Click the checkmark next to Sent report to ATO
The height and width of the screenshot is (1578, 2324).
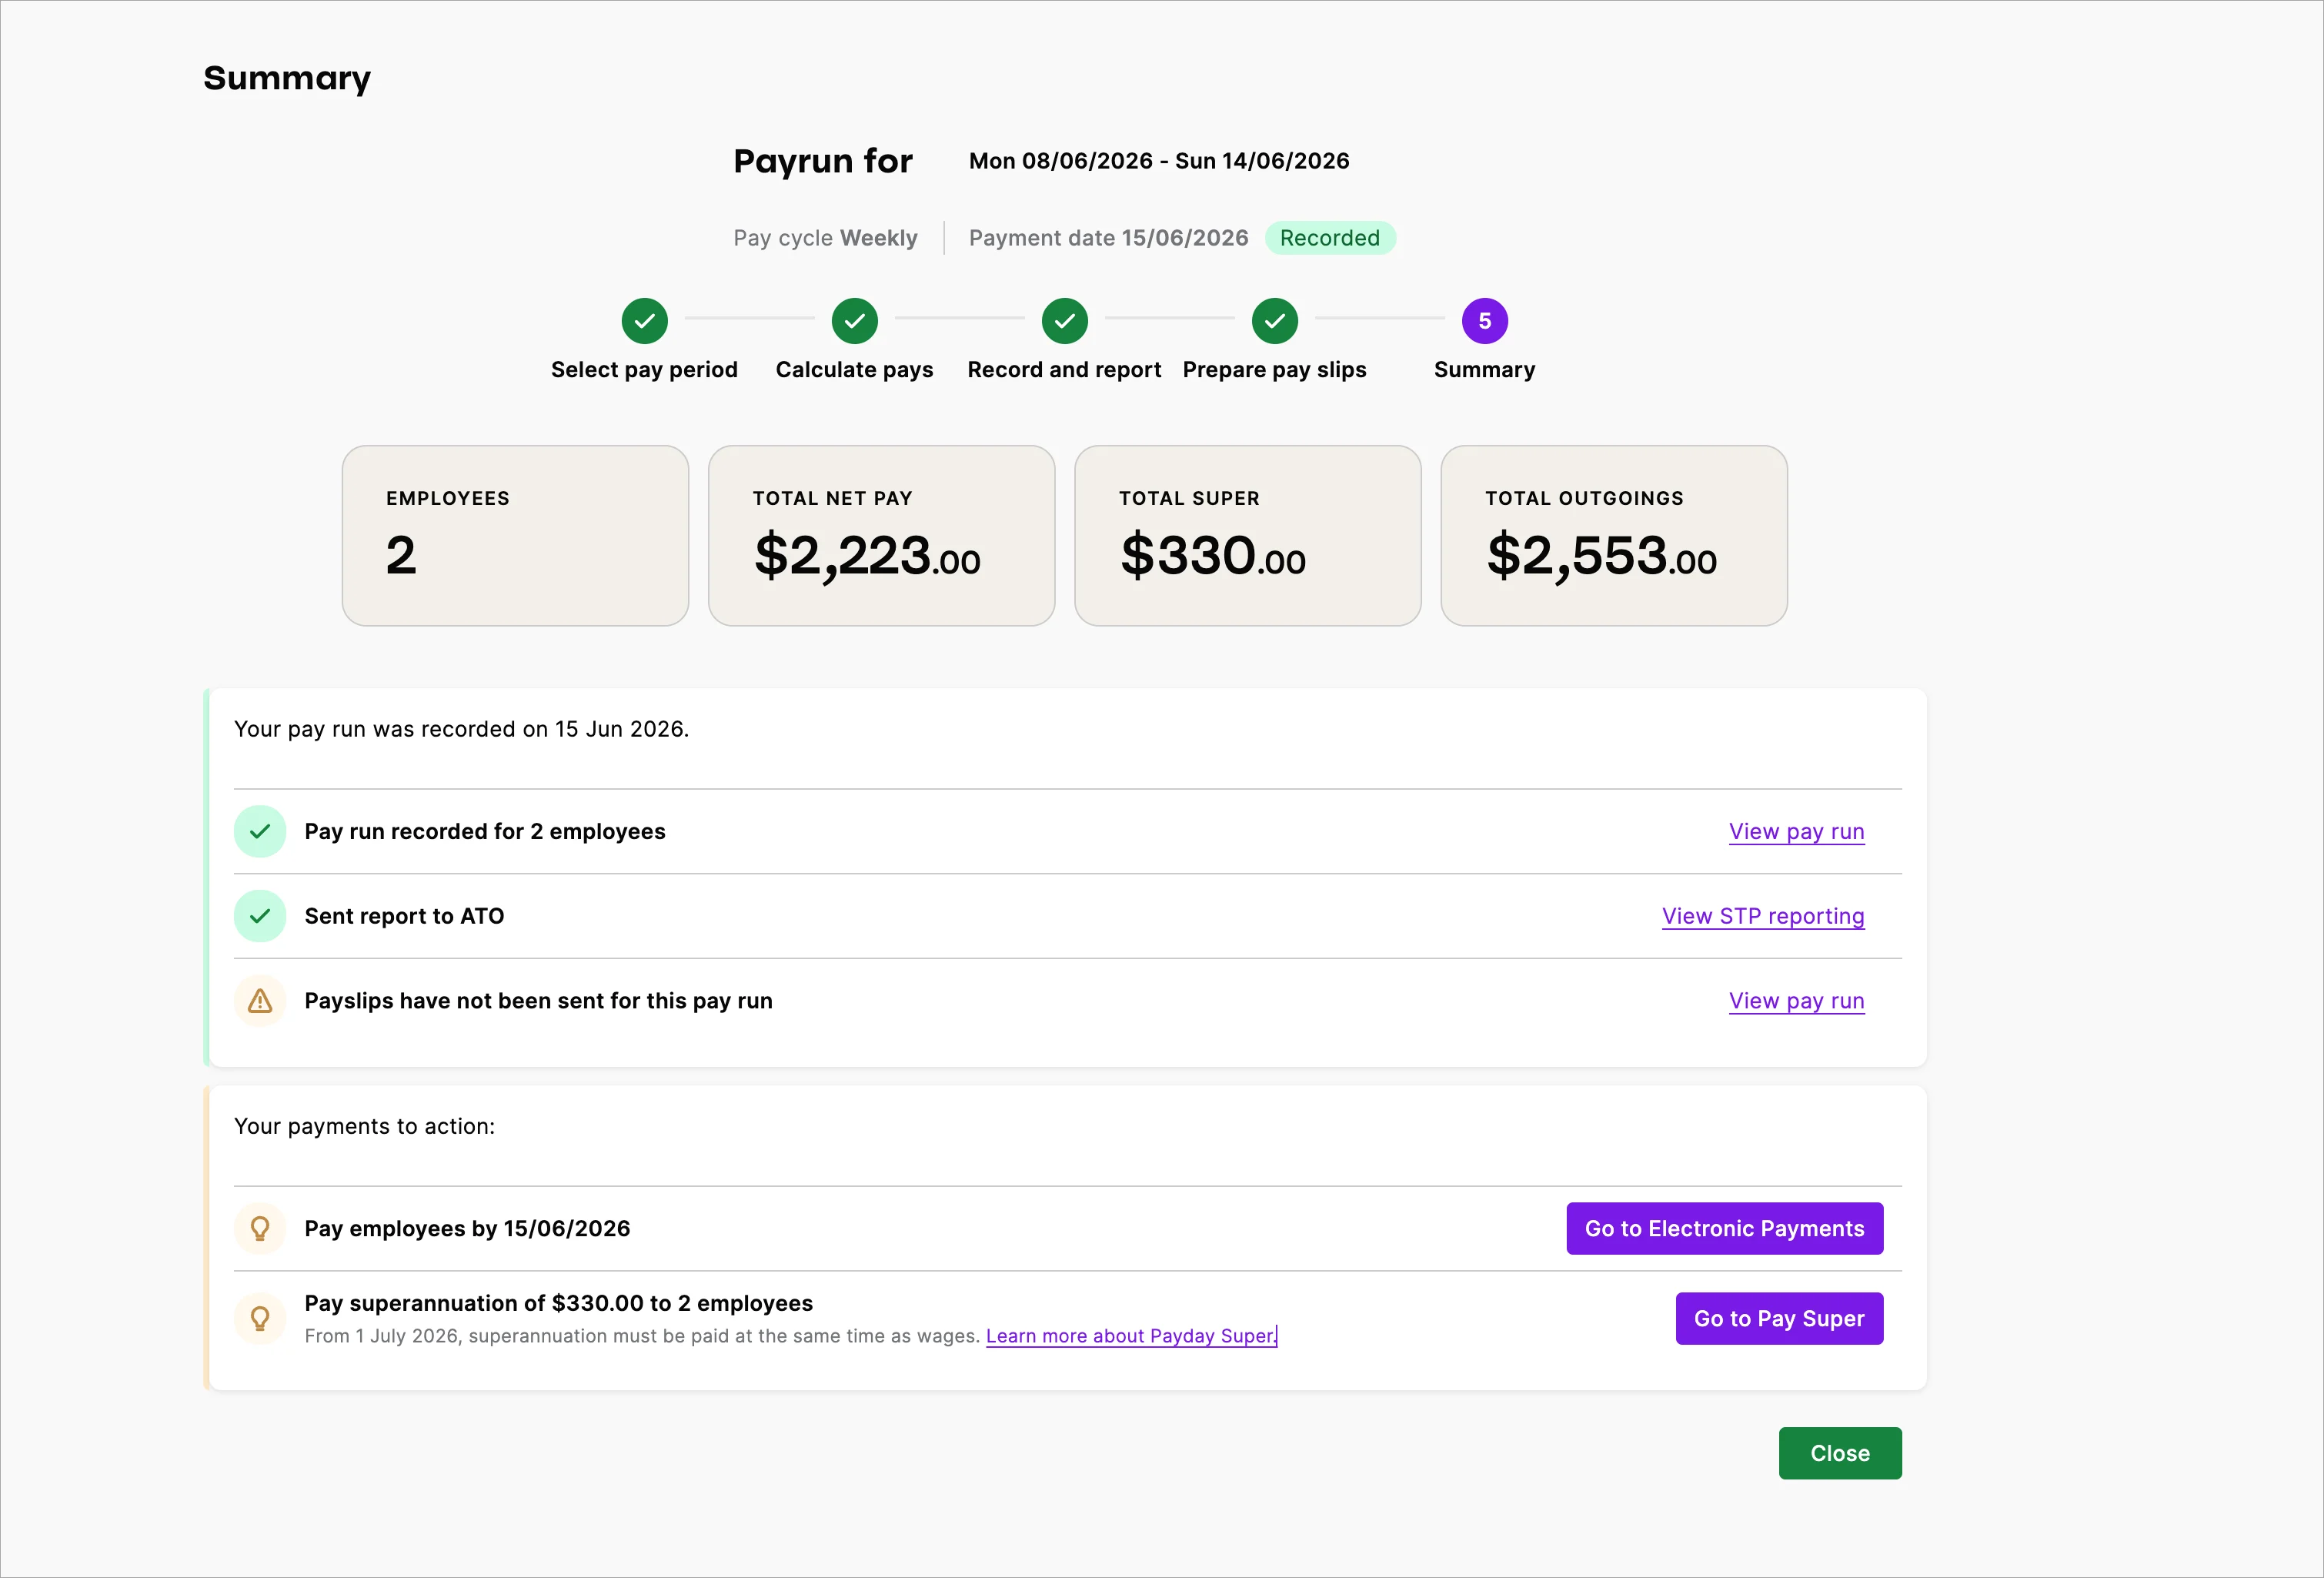(x=259, y=915)
